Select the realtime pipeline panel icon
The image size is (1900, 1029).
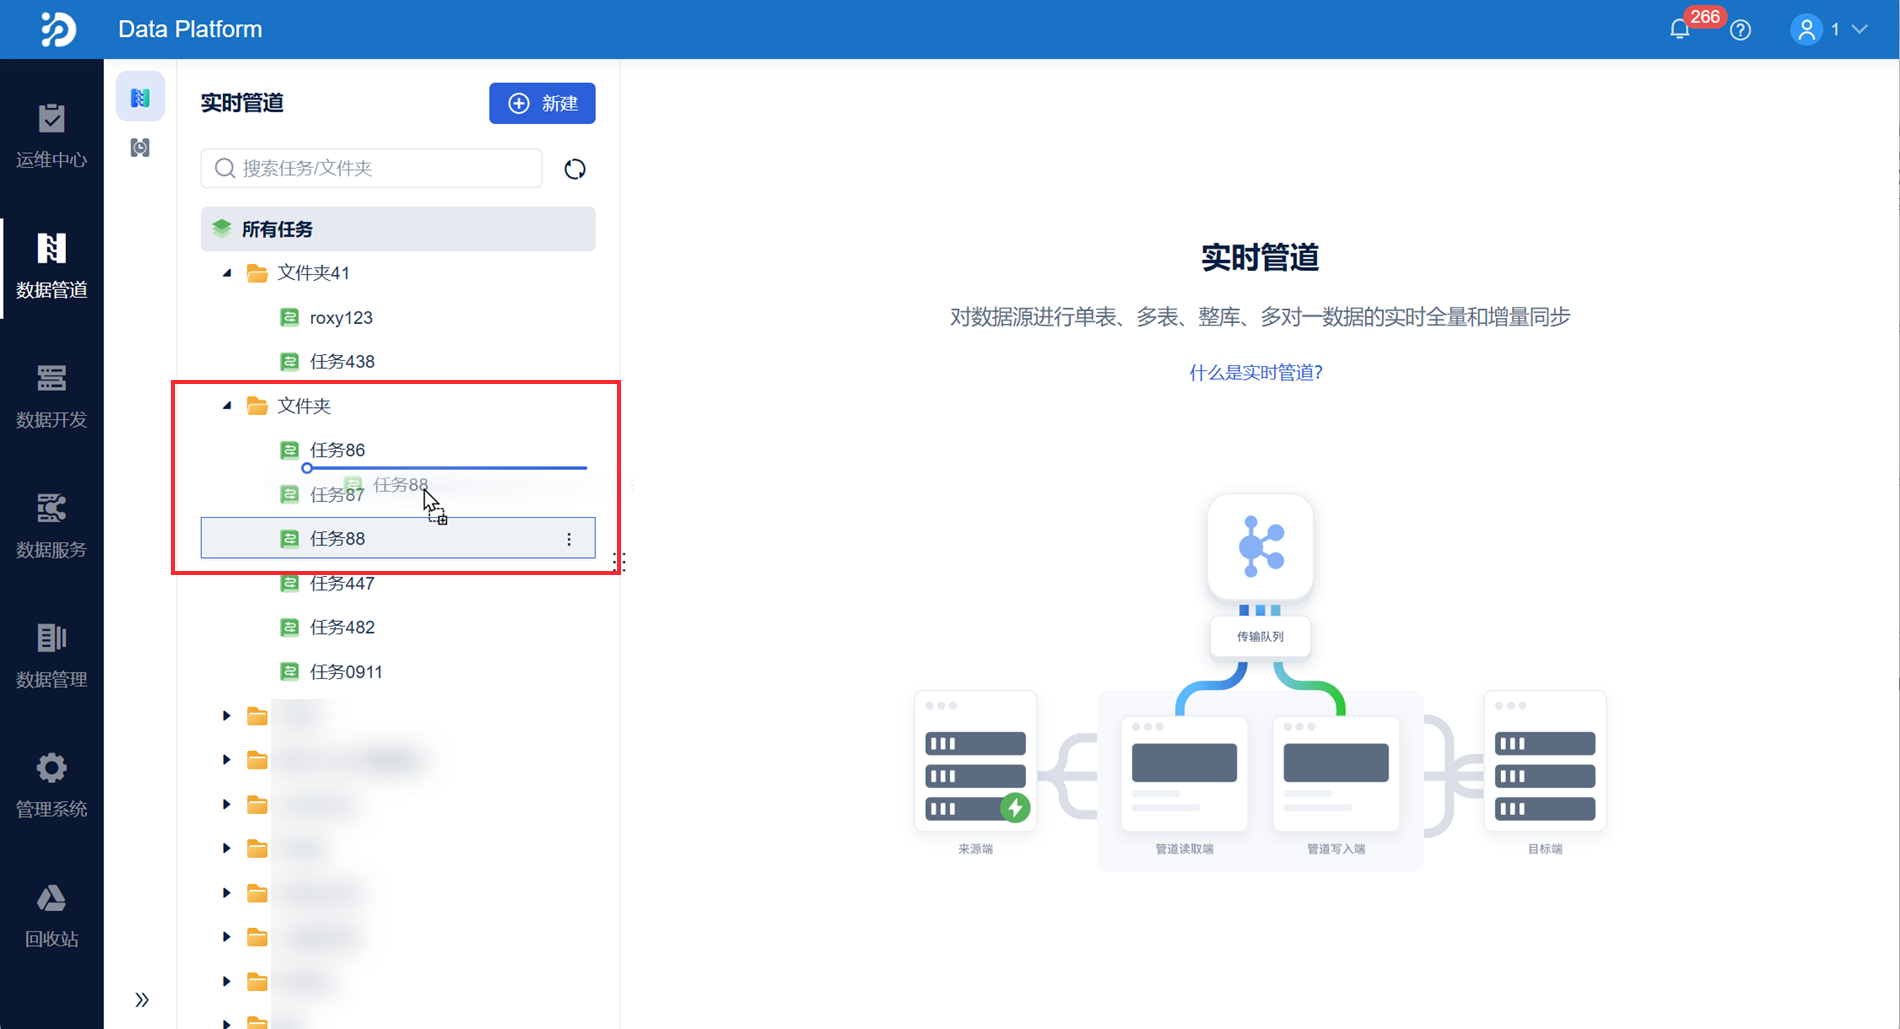[x=140, y=97]
